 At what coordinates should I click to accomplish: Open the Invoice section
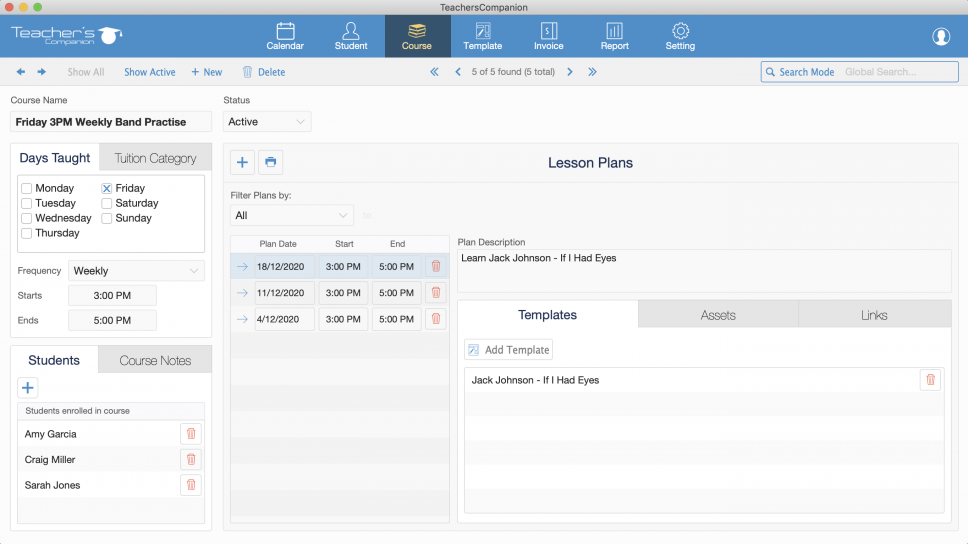coord(548,36)
